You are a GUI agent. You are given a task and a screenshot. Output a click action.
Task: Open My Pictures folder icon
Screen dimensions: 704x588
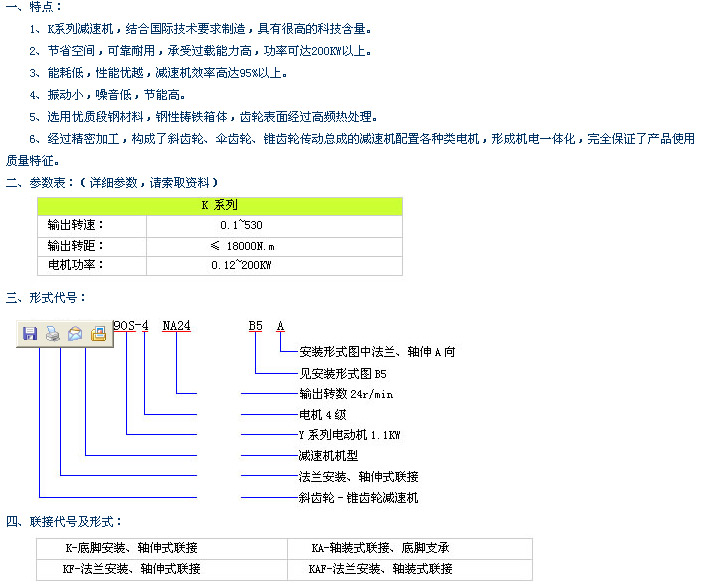(98, 334)
